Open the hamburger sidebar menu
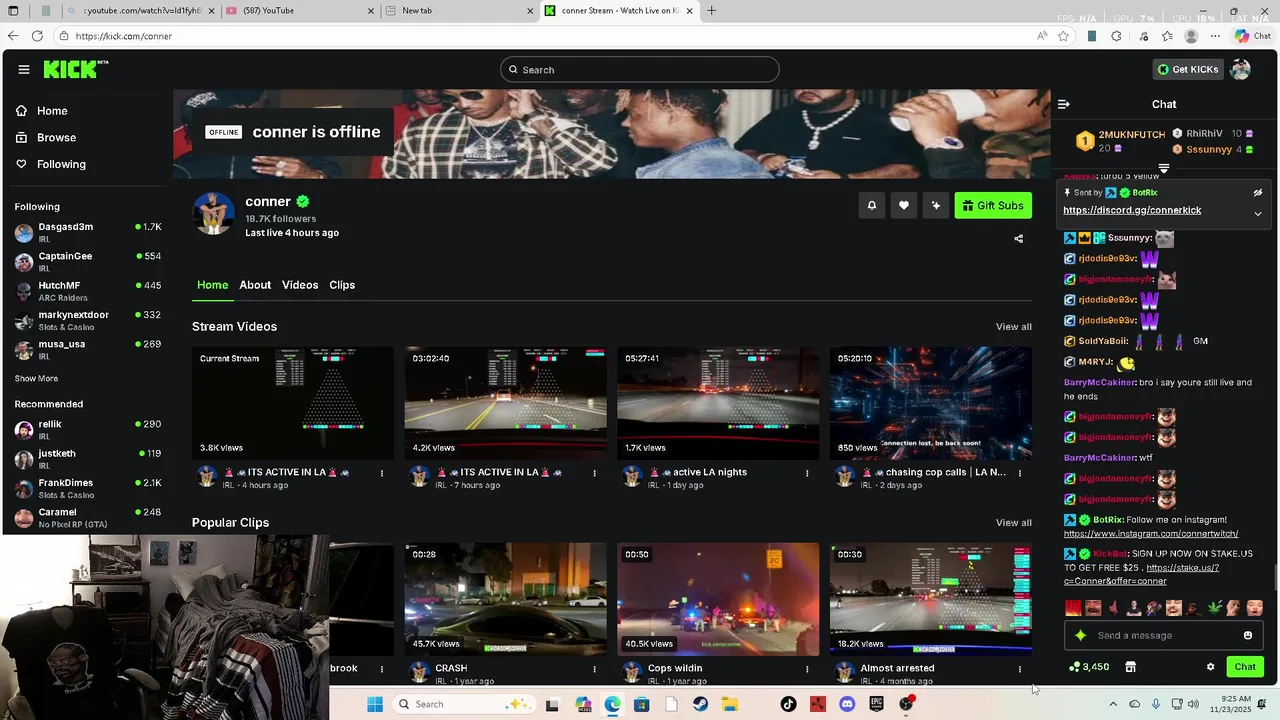1280x720 pixels. 24,69
